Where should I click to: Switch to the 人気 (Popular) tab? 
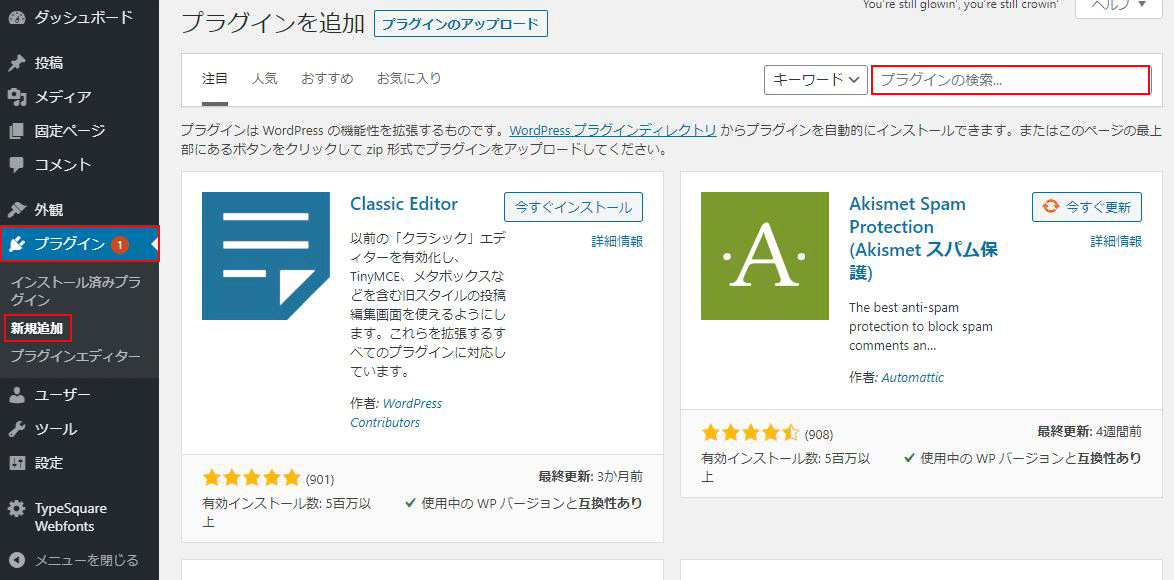[x=264, y=78]
